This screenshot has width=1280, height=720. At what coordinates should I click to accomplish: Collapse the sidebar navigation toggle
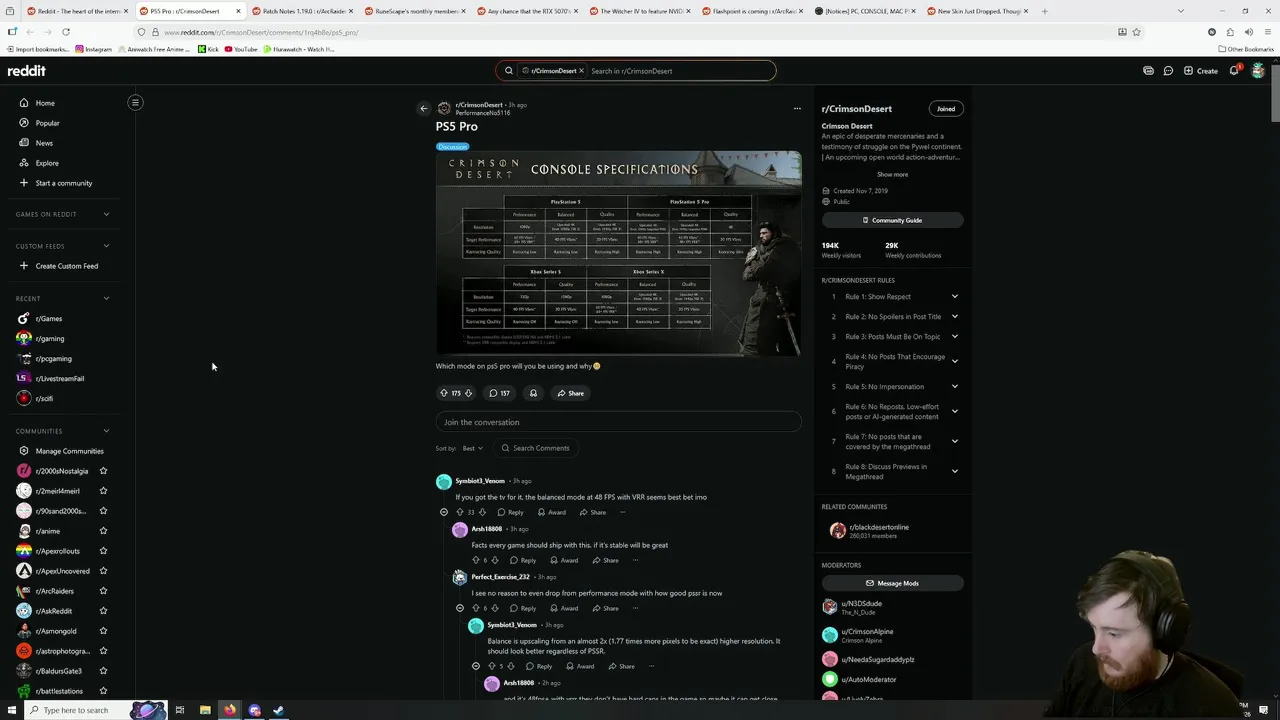tap(135, 102)
